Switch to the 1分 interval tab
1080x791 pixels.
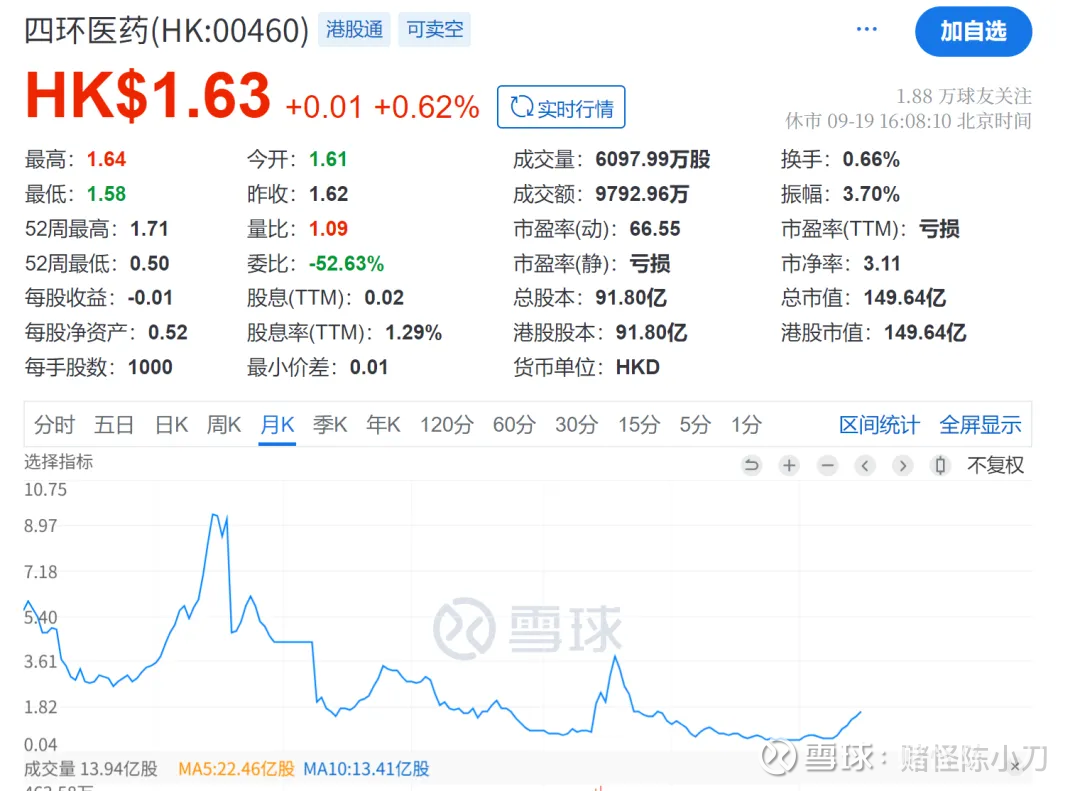746,424
